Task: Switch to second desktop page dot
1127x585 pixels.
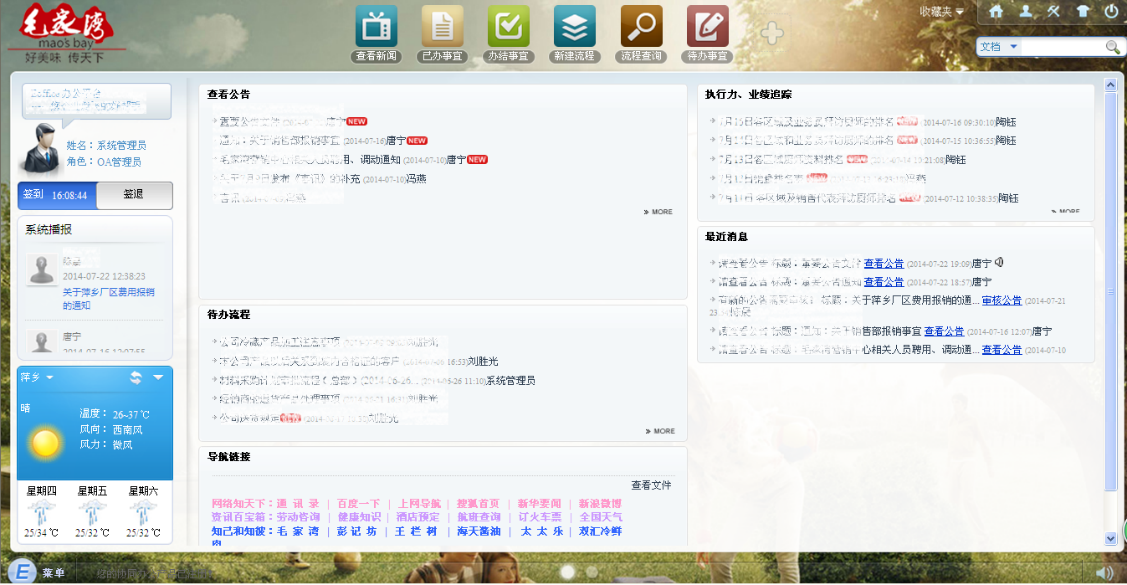Action: (x=592, y=572)
